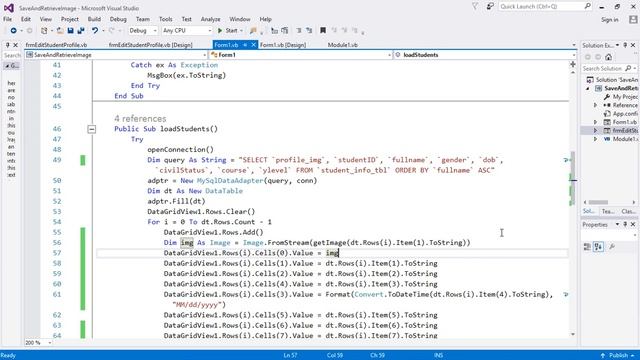640x360 pixels.
Task: Select My Project in Solution Explorer
Action: click(x=621, y=97)
